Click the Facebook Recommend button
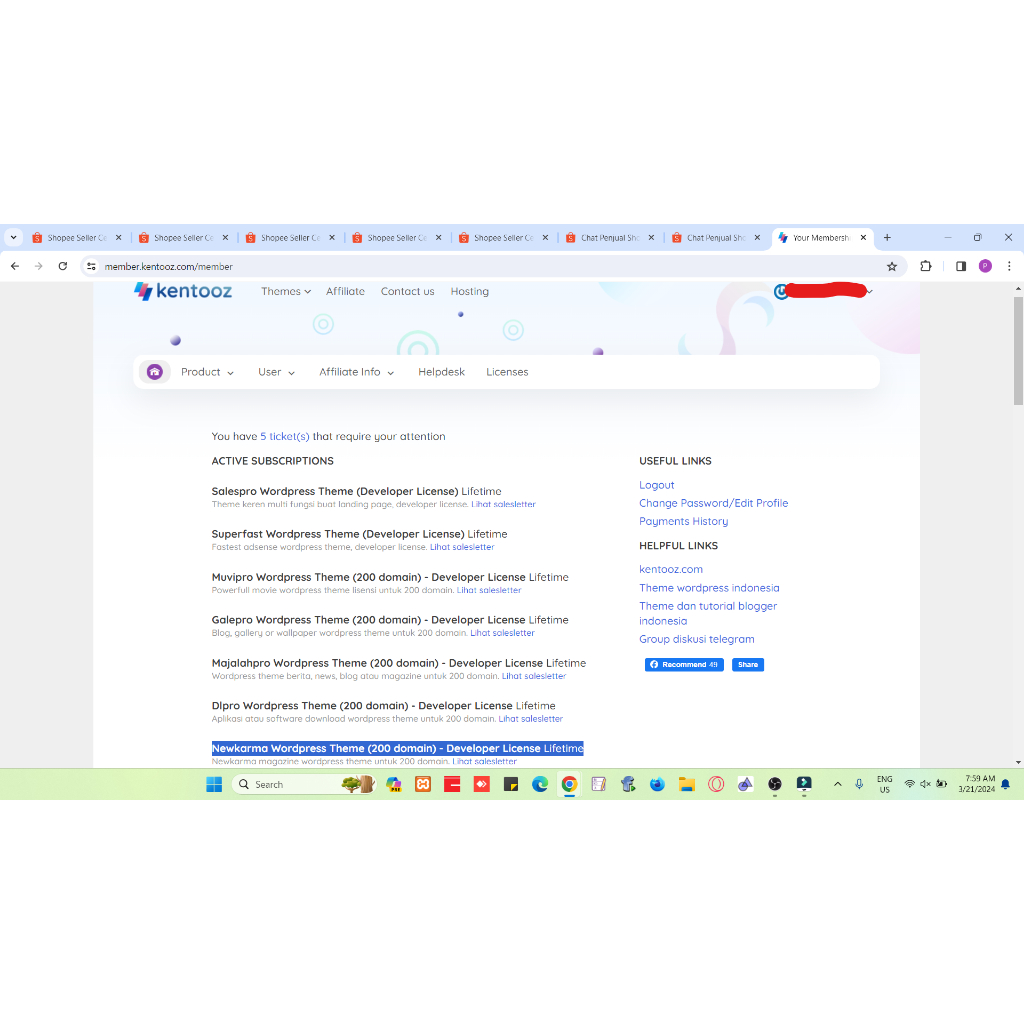Screen dimensions: 1024x1024 click(684, 665)
